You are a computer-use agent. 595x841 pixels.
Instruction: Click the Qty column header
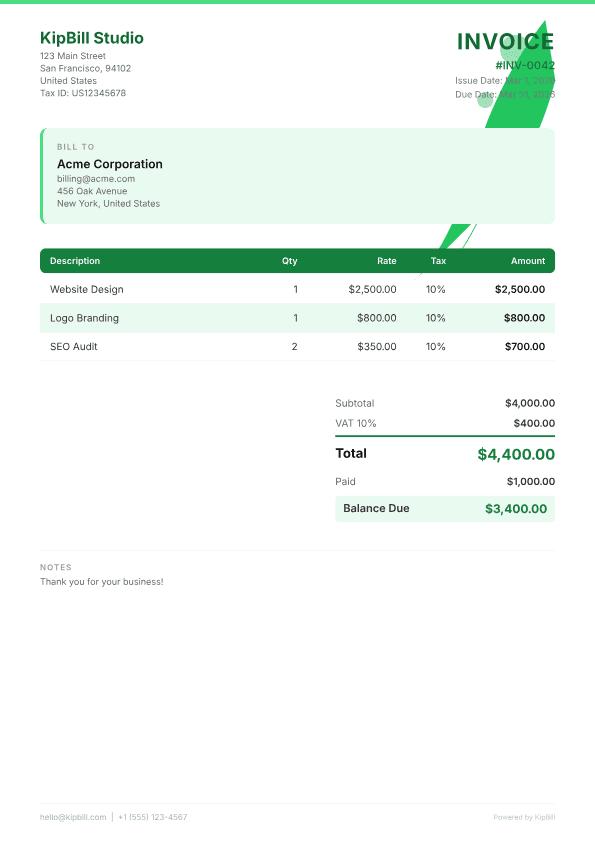290,261
